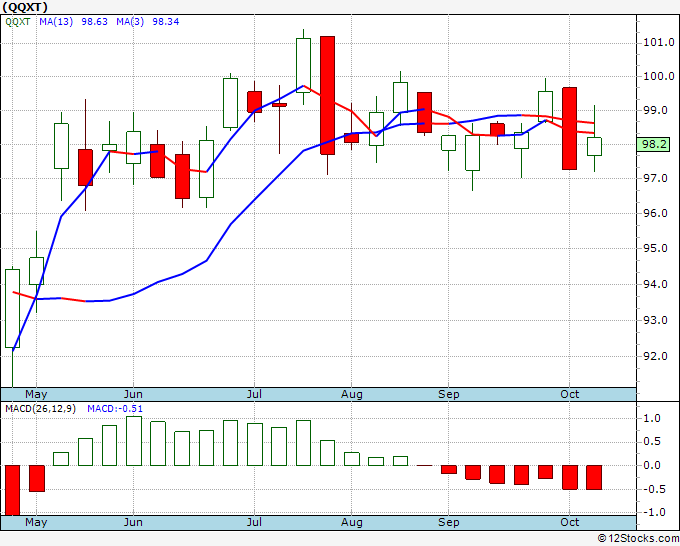
Task: Click the 1.0 MACD axis label
Action: click(652, 419)
